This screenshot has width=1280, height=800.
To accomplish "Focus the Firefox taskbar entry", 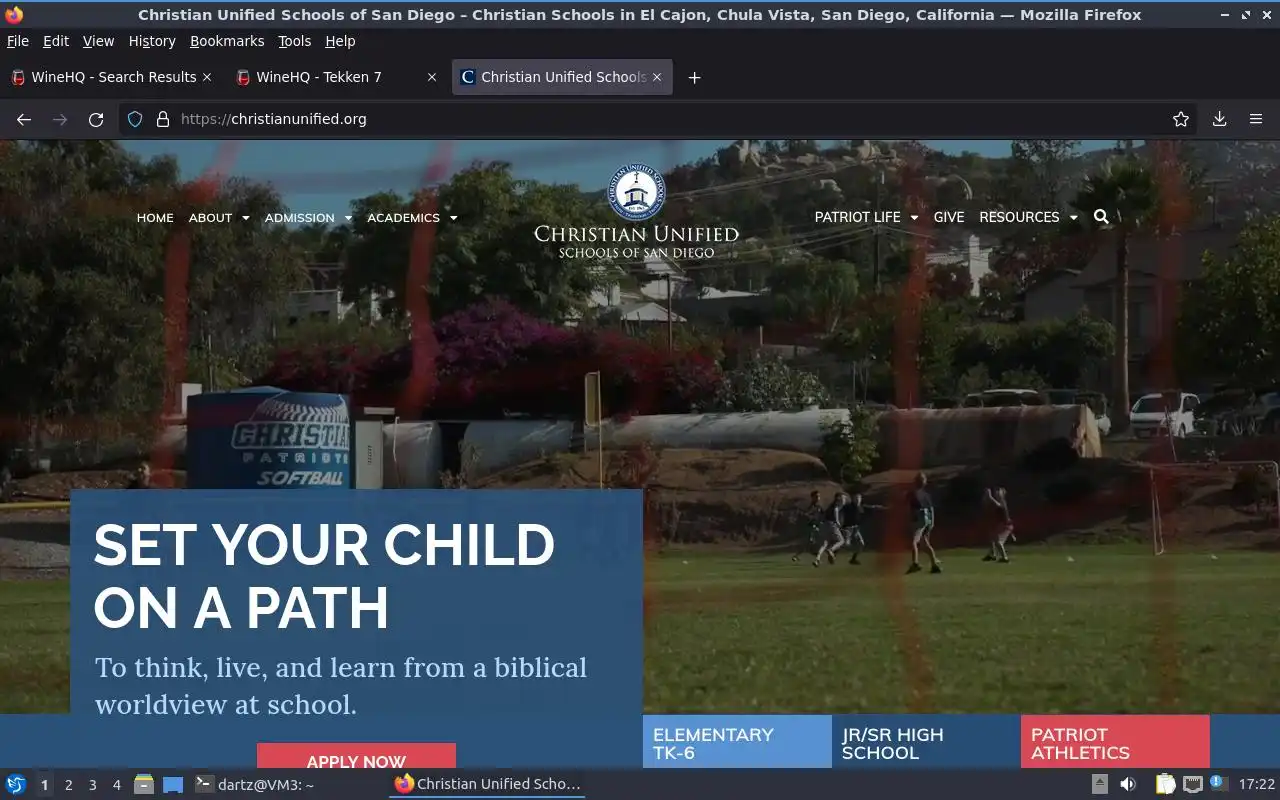I will click(x=487, y=784).
